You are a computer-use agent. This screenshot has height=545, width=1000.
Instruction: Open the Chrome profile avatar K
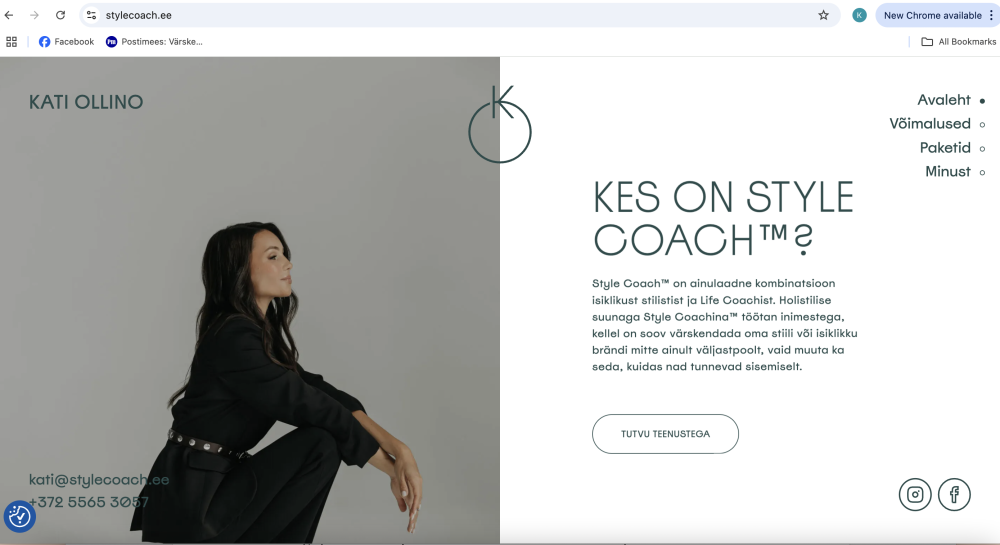click(x=859, y=15)
